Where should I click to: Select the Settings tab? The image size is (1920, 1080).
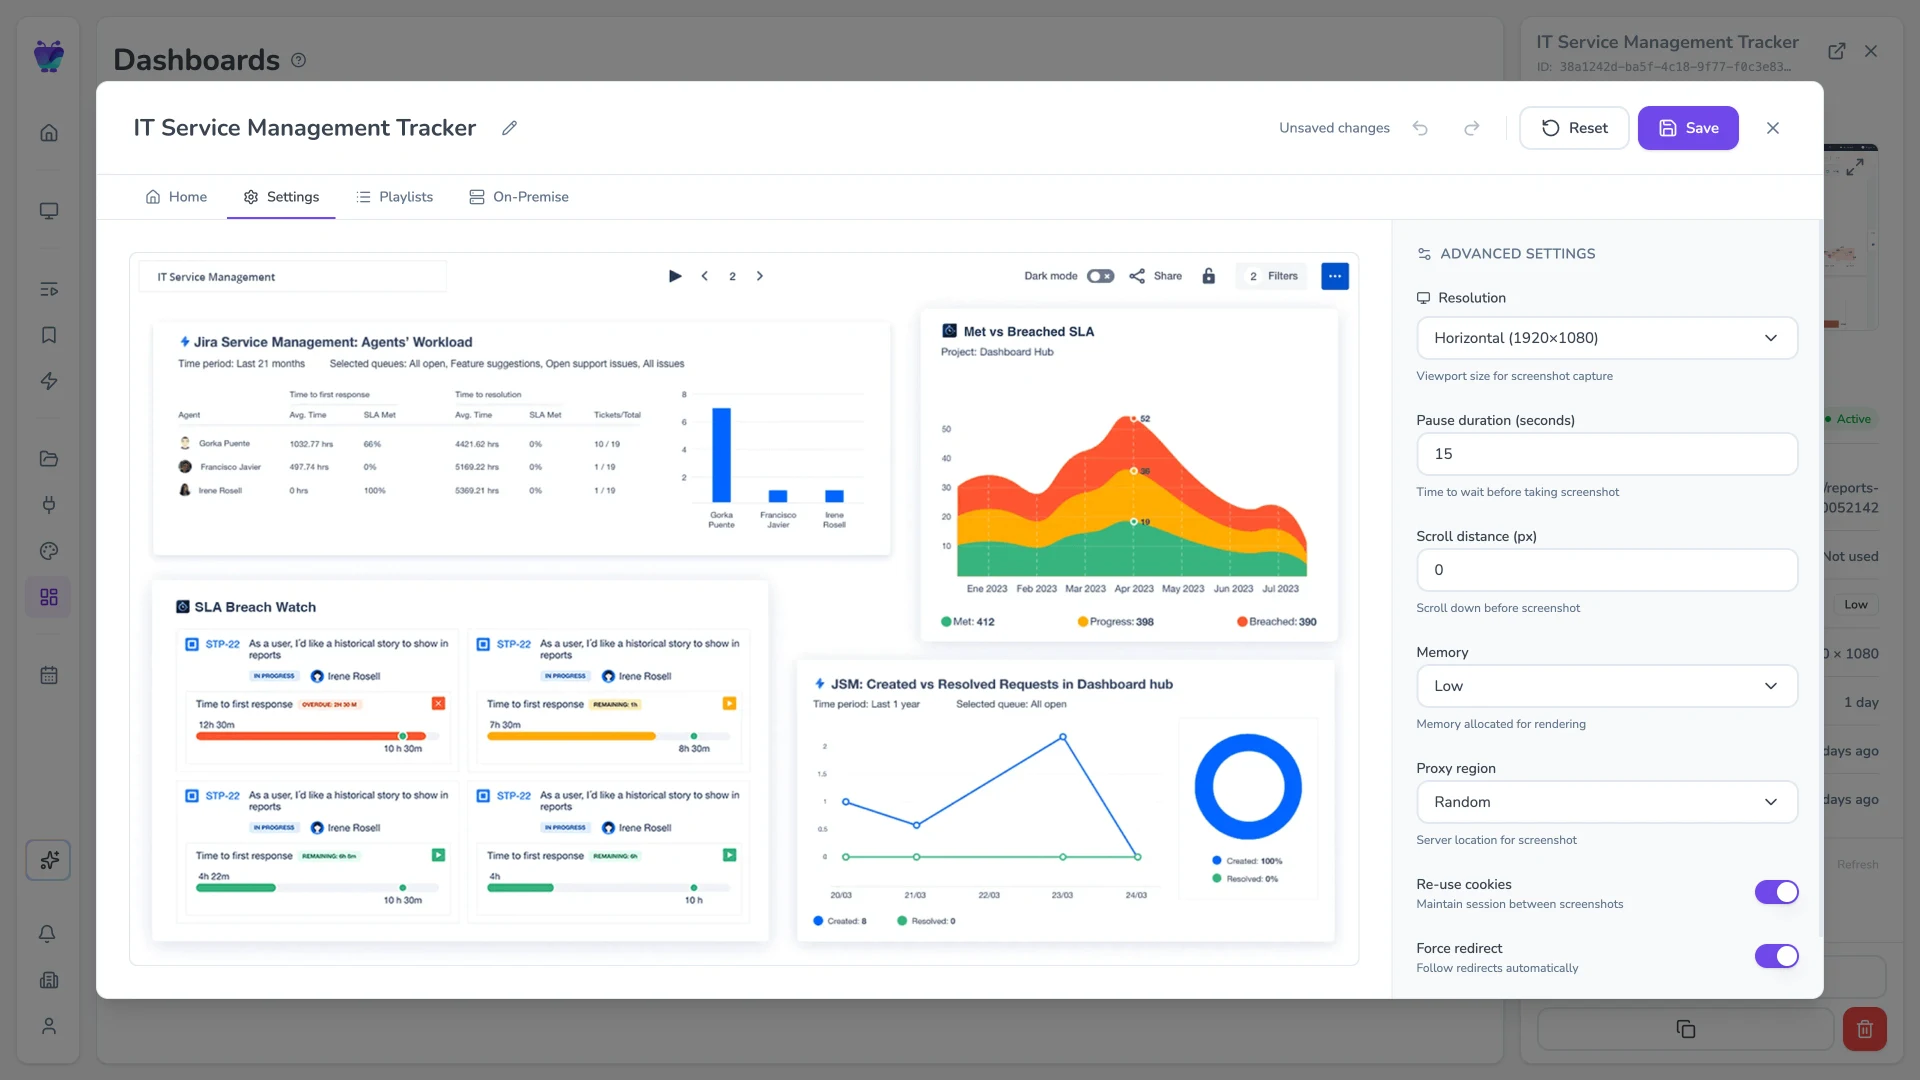(281, 197)
